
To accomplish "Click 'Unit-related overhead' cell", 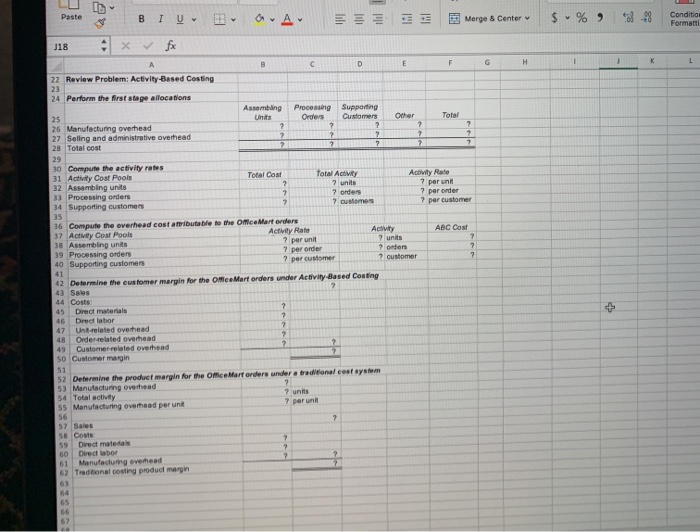I will [x=112, y=329].
